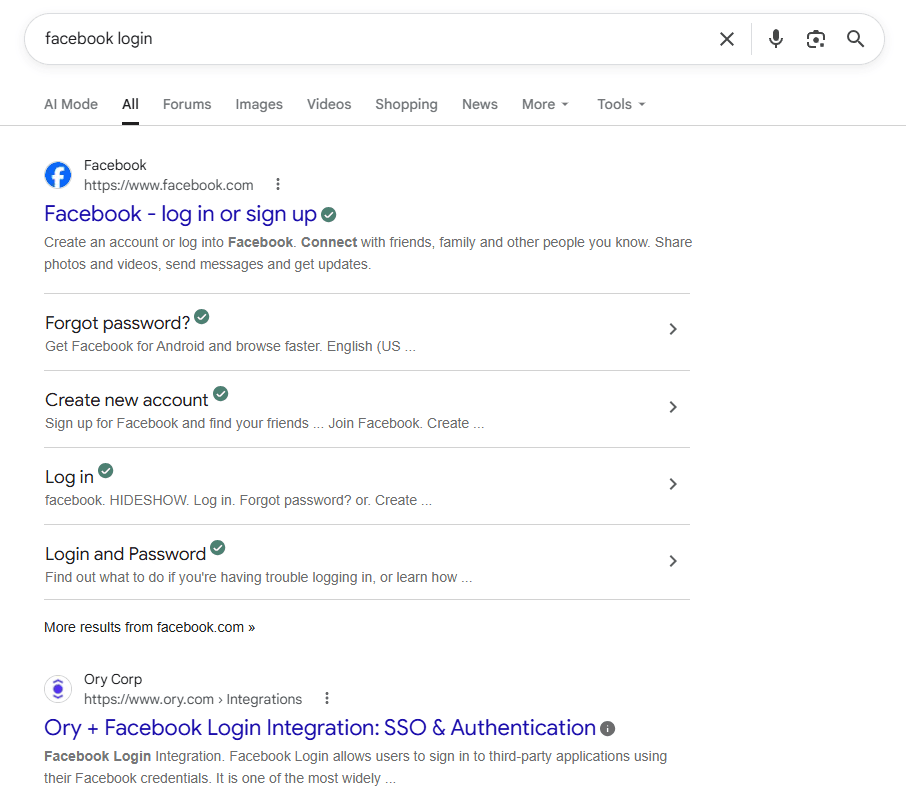Switch to Shopping tab

coord(406,104)
